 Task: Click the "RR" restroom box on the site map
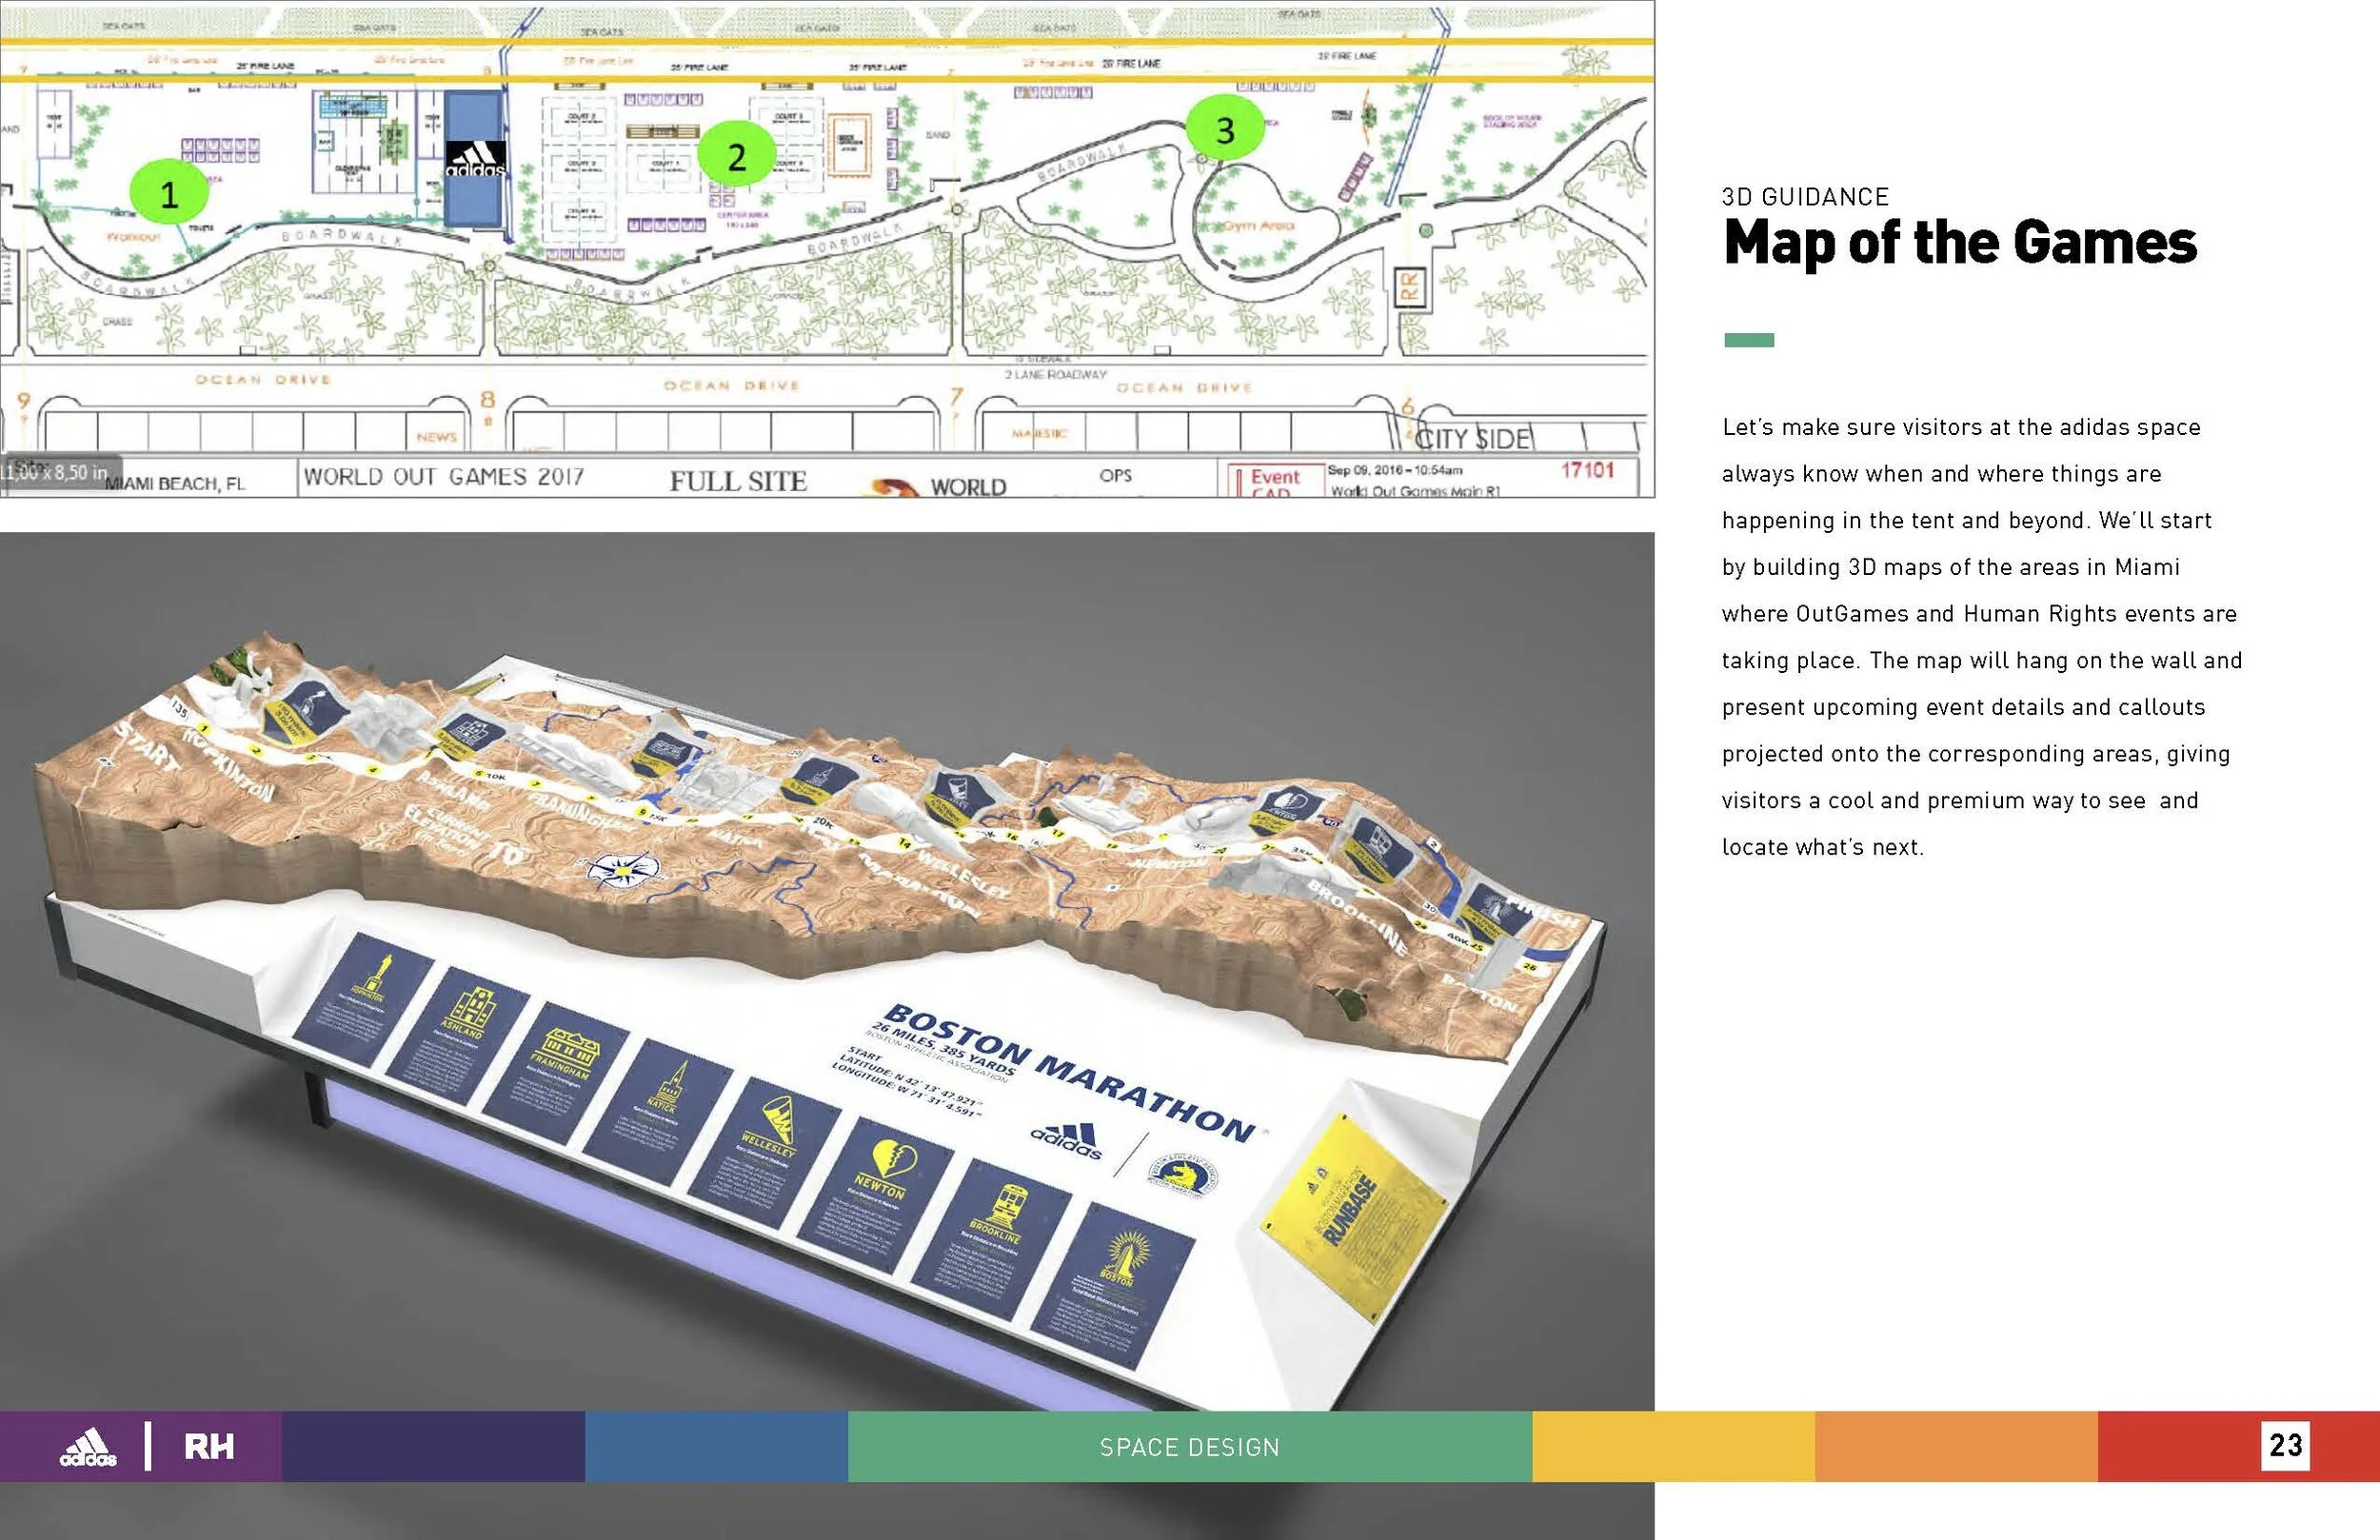click(1410, 288)
